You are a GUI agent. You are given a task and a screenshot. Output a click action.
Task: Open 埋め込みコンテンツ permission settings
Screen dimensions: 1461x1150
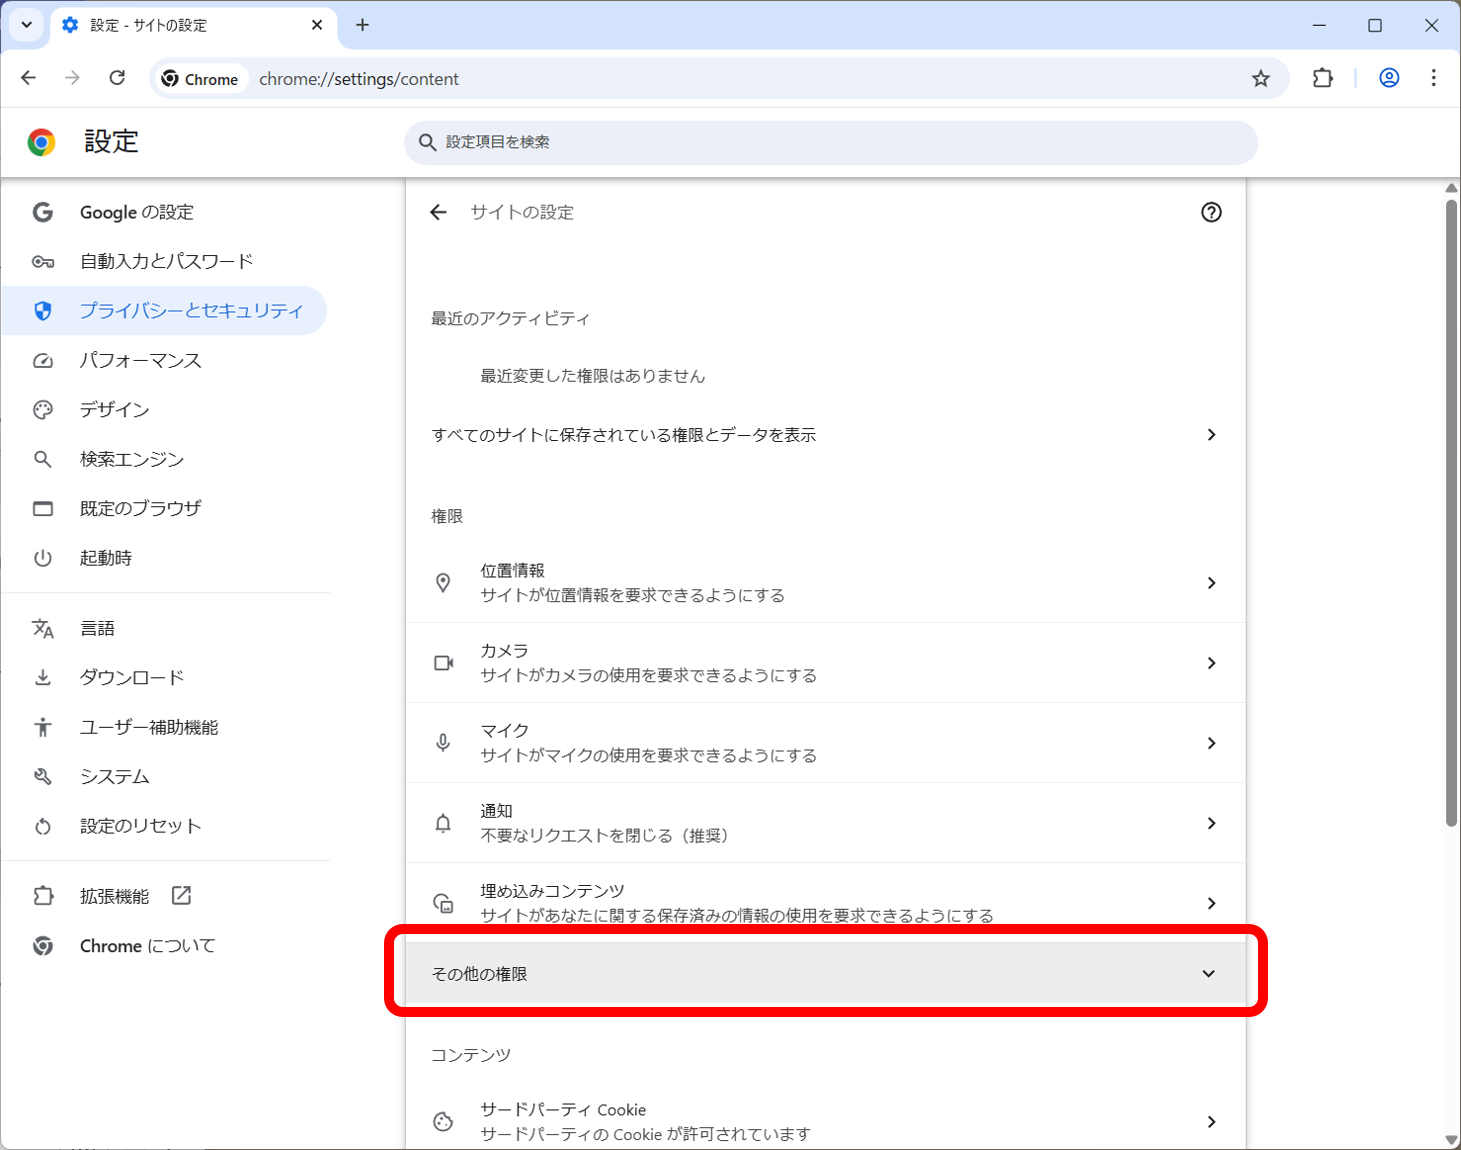826,903
